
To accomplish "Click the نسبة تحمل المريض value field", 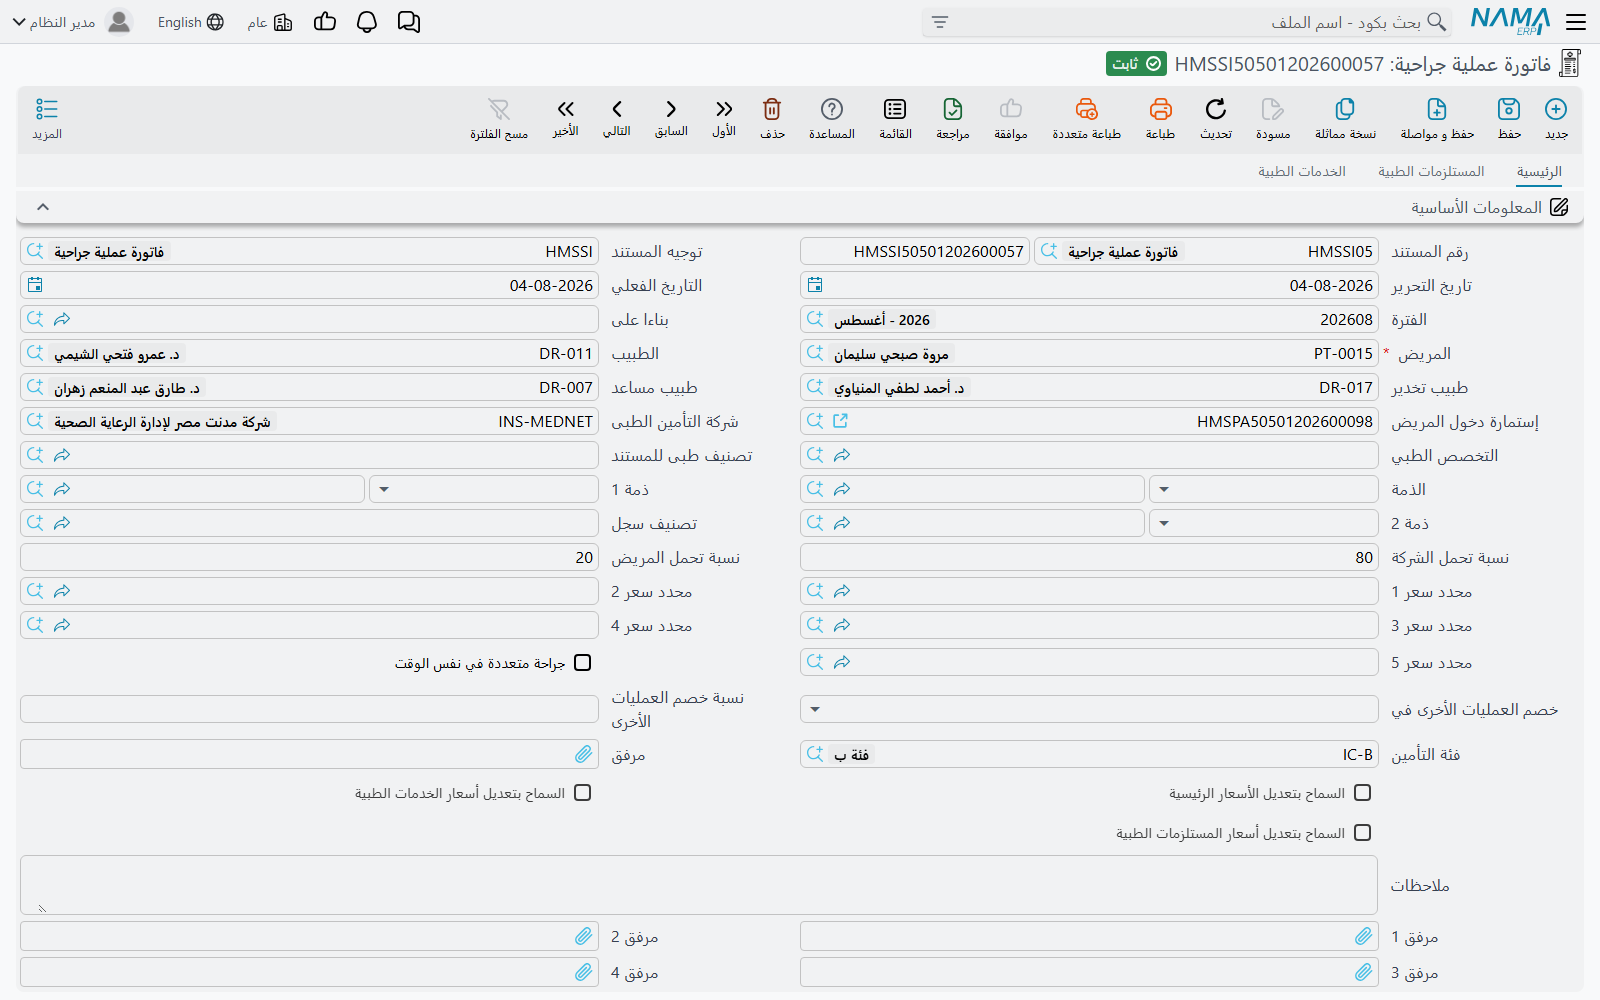I will pyautogui.click(x=309, y=557).
